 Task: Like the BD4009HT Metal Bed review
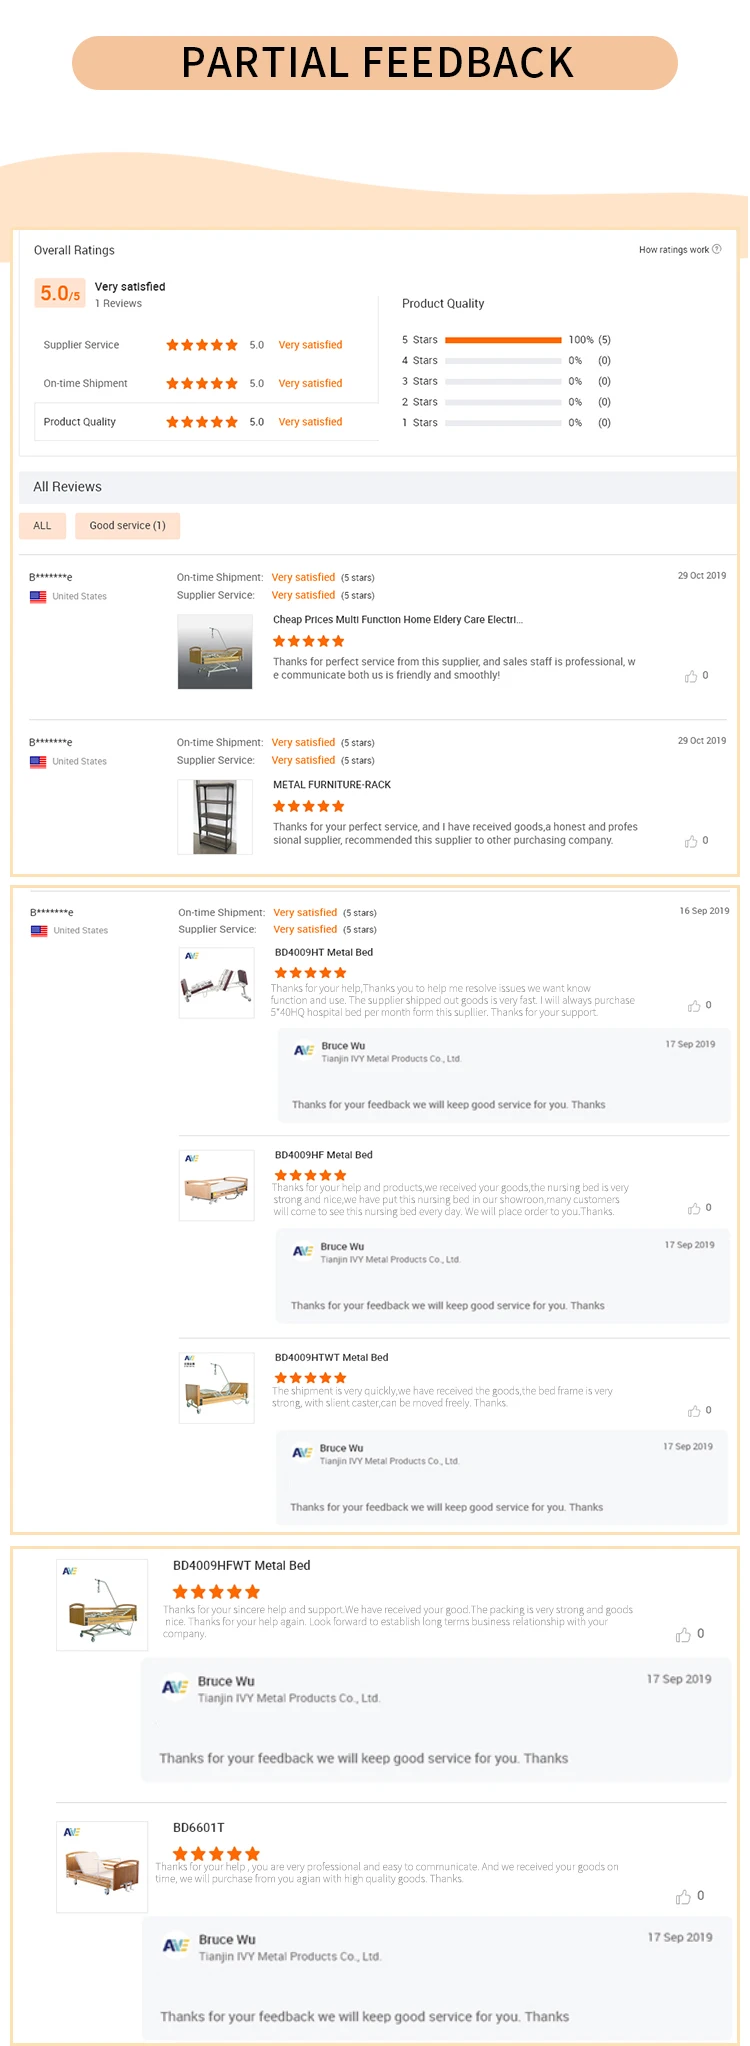pos(694,1006)
